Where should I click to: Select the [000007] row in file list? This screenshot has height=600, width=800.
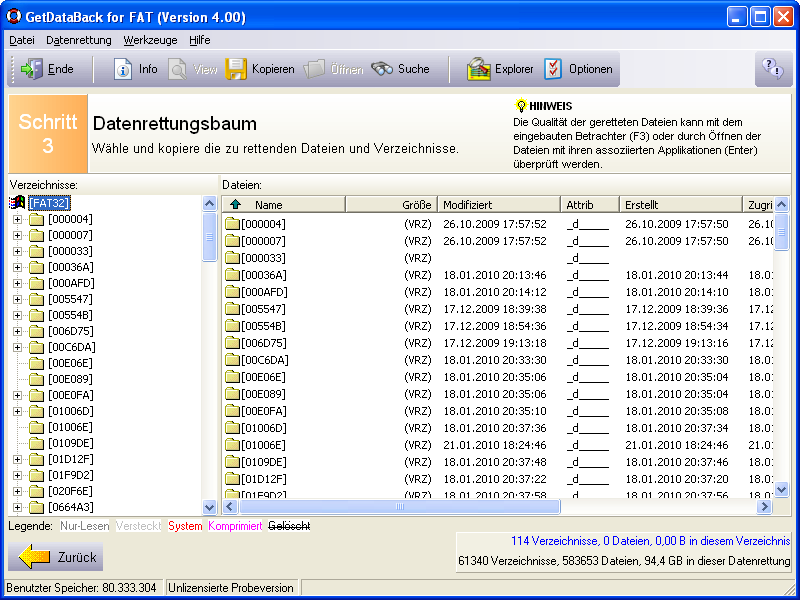click(x=498, y=241)
